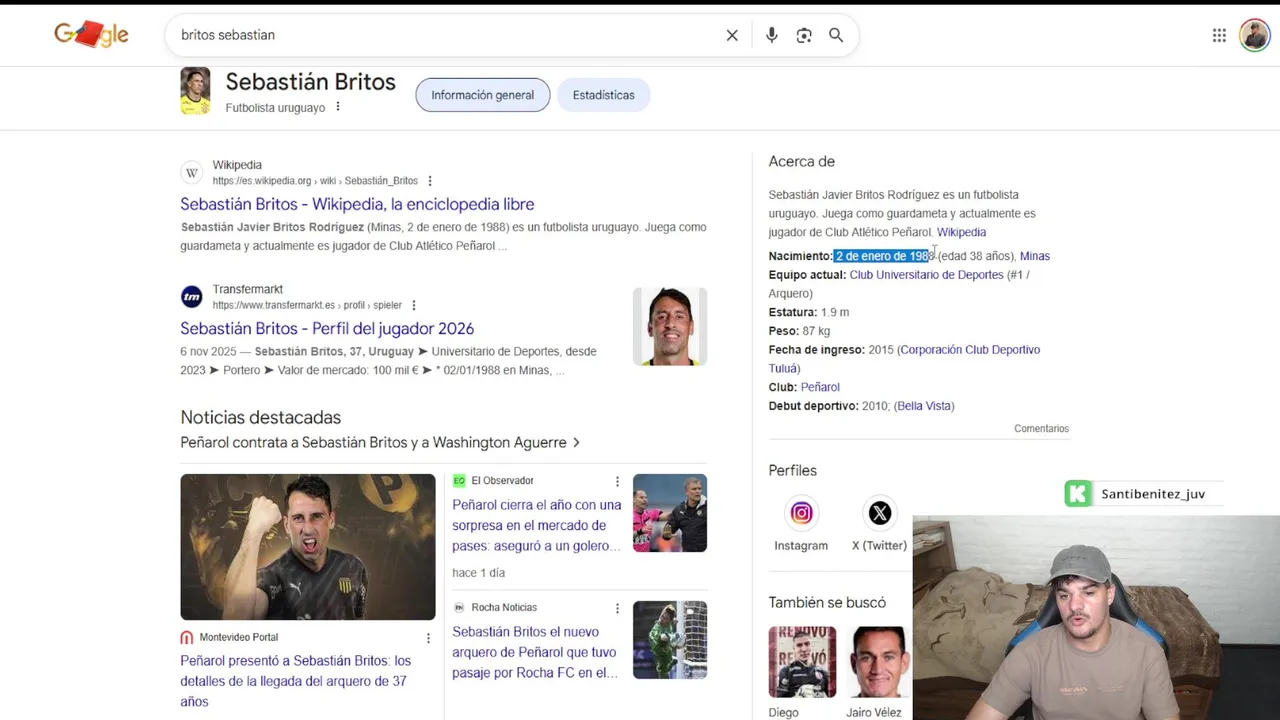Start voice search with microphone icon
The width and height of the screenshot is (1280, 720).
click(771, 35)
